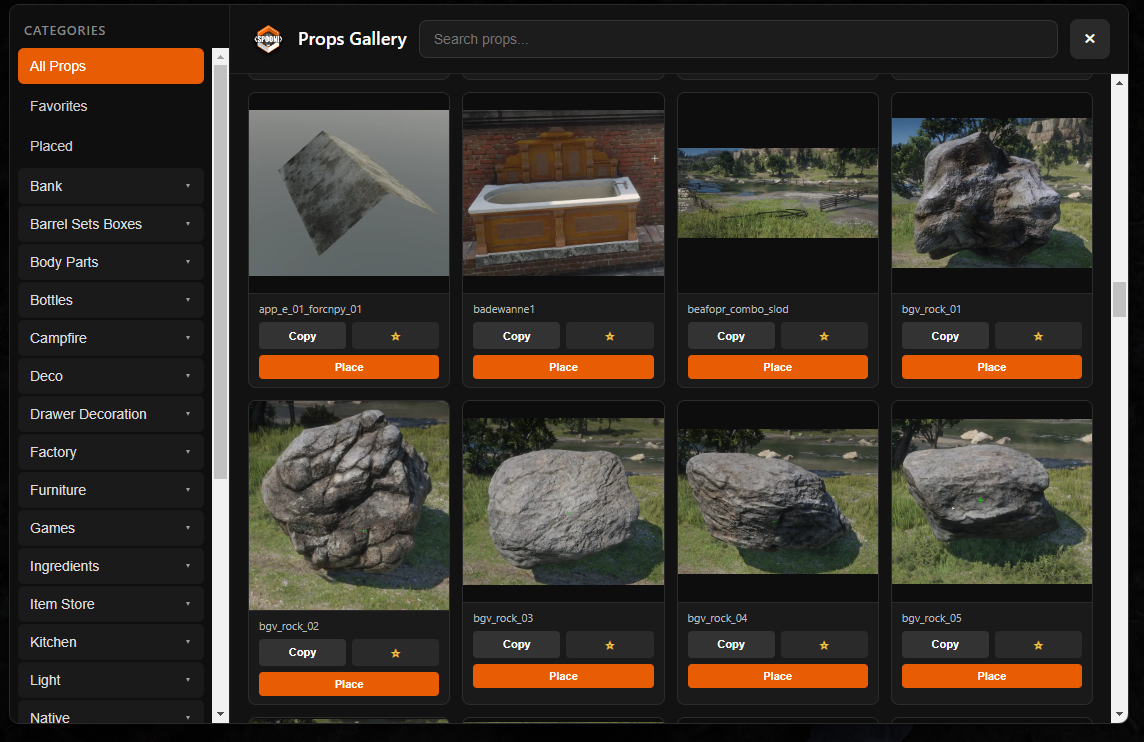Show the Favorites list
Screen dimensions: 1144x742
(x=111, y=106)
